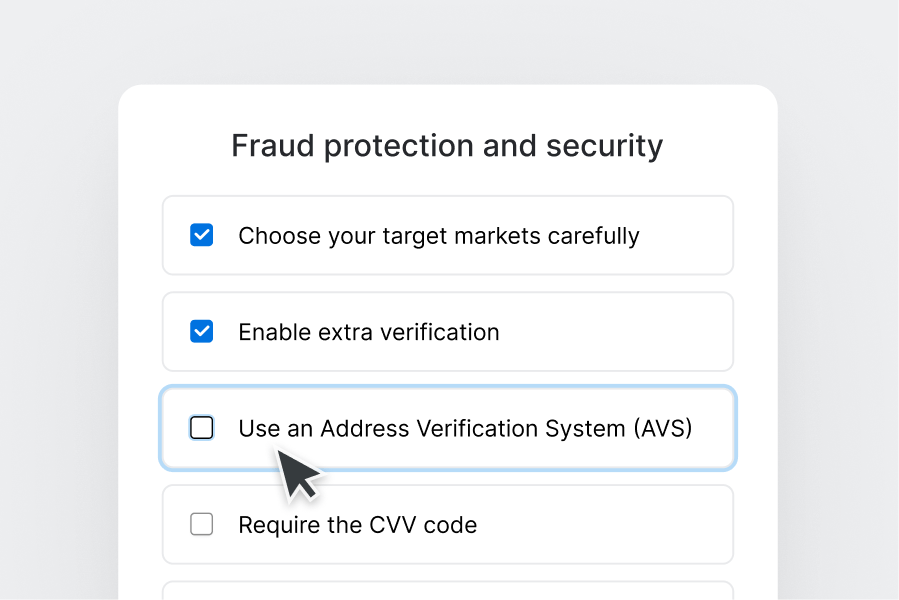The height and width of the screenshot is (600, 899).
Task: Click the partially visible bottom option card
Action: point(447,592)
